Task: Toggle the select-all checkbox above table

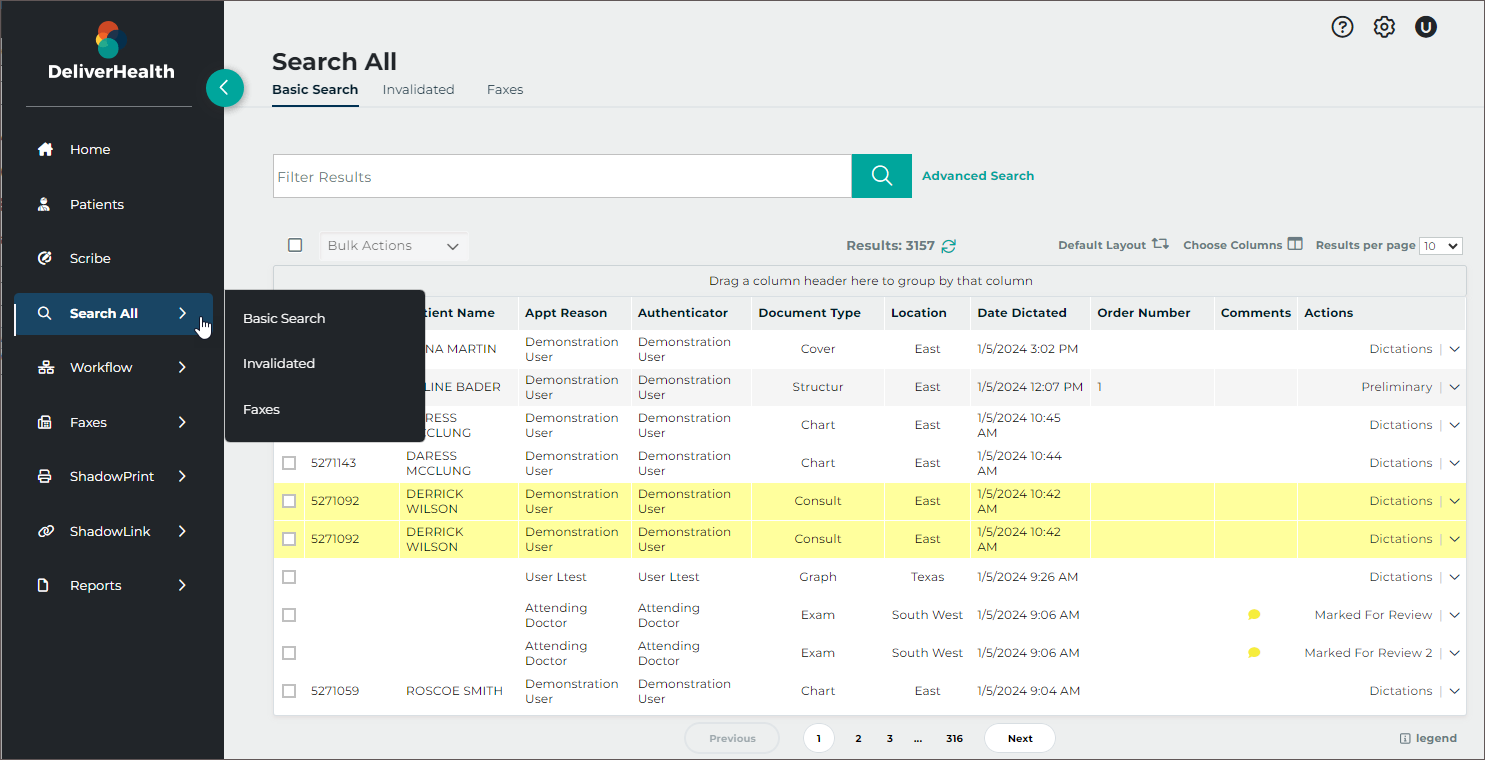Action: coord(295,245)
